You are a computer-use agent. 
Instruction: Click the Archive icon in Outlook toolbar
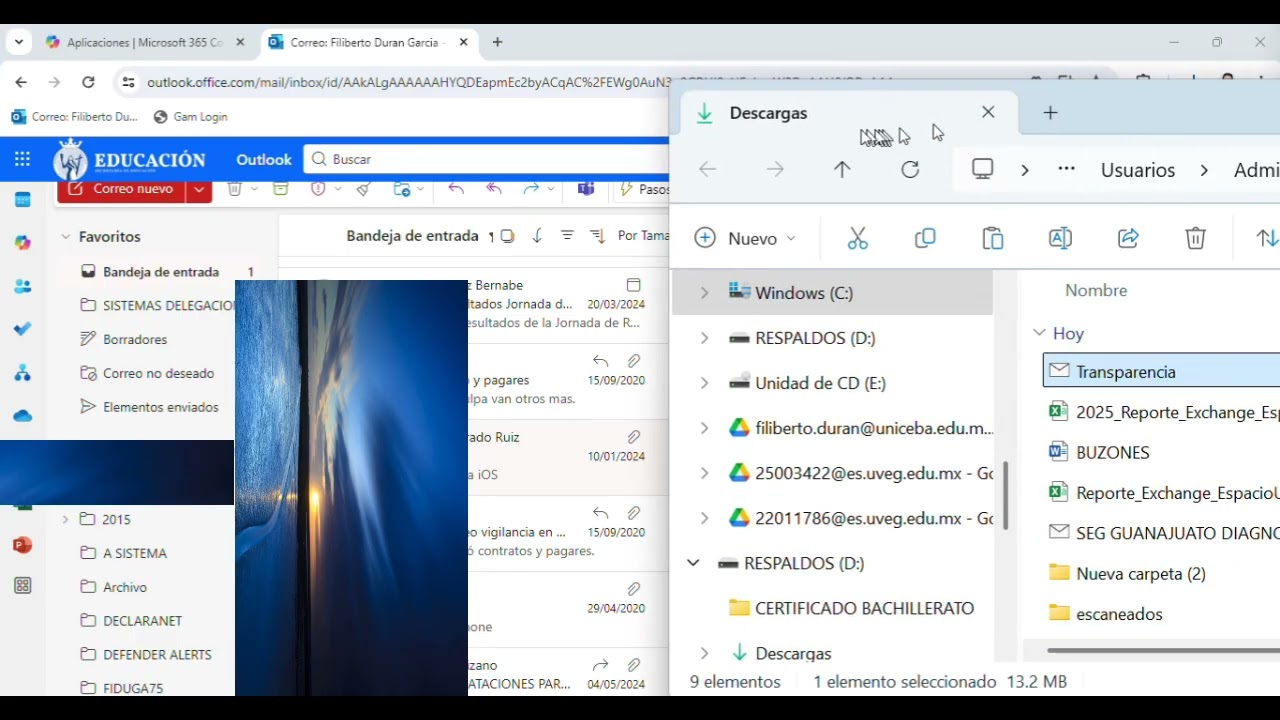(x=281, y=189)
